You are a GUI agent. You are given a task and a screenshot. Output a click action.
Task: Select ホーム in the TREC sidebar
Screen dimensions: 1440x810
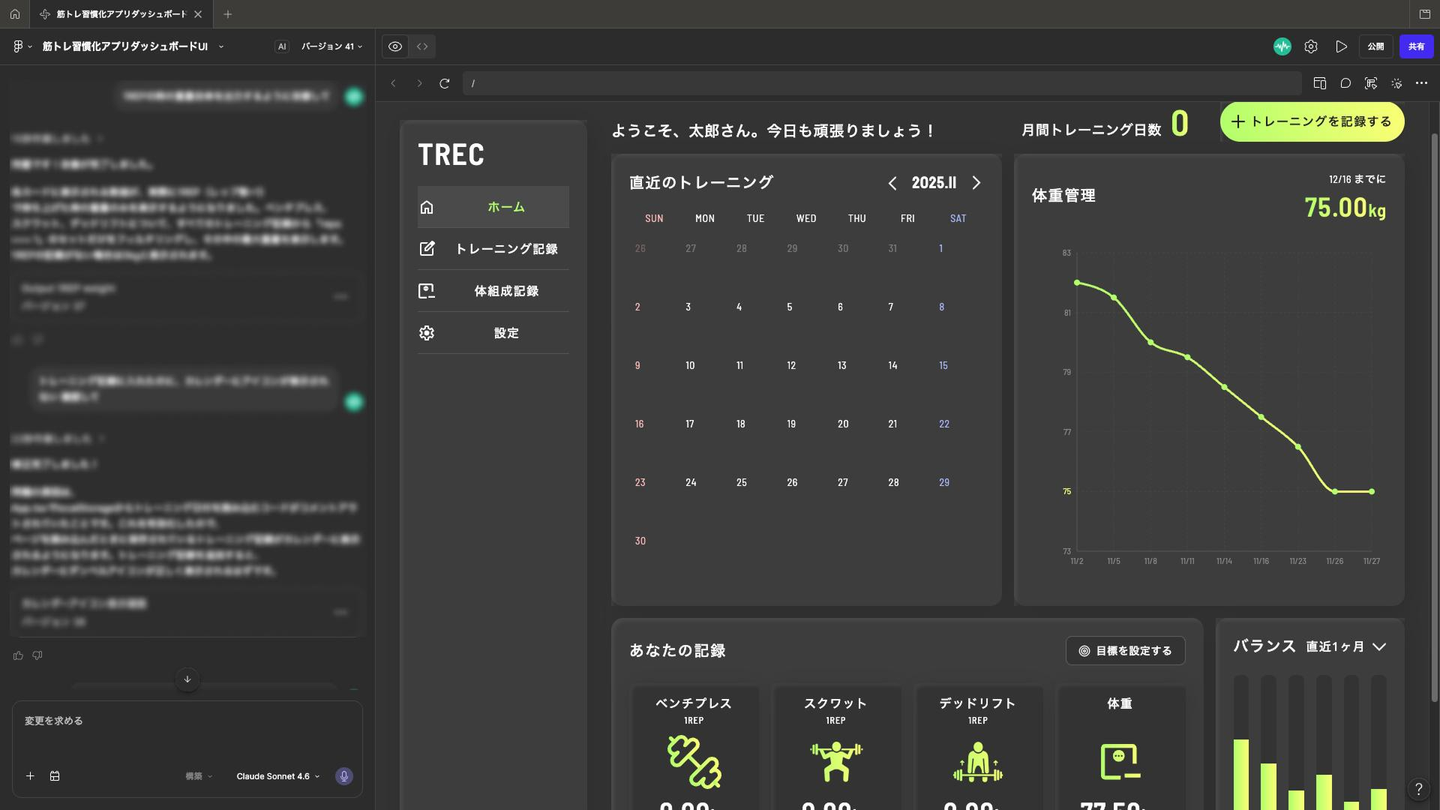pos(493,207)
